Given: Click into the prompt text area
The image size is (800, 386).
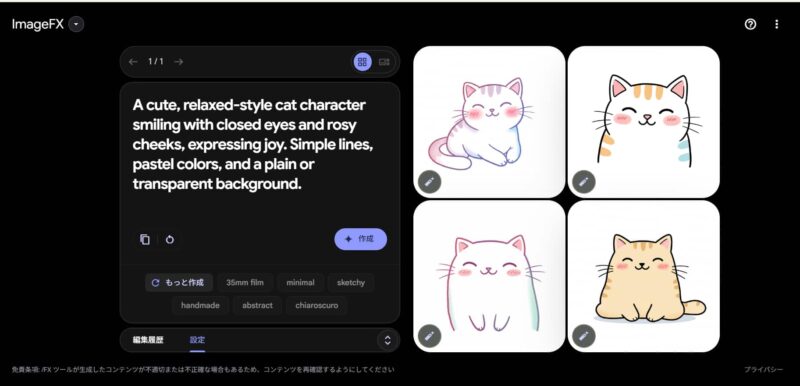Looking at the screenshot, I should [254, 144].
